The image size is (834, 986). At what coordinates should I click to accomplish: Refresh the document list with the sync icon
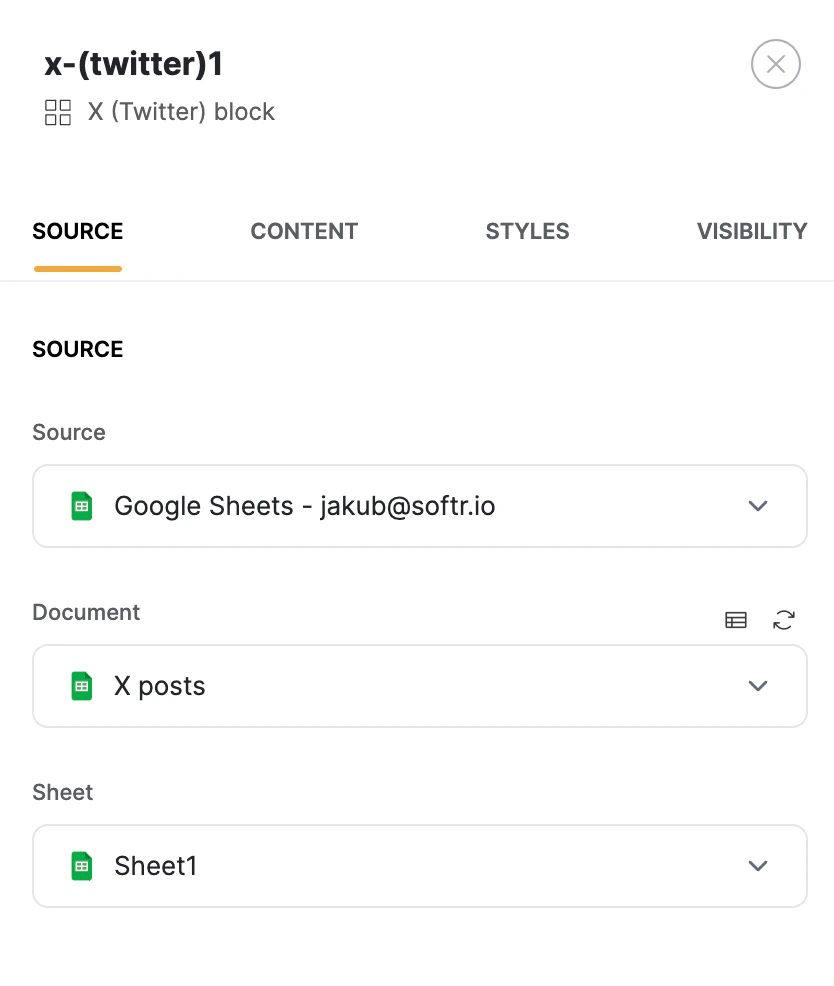[x=784, y=620]
